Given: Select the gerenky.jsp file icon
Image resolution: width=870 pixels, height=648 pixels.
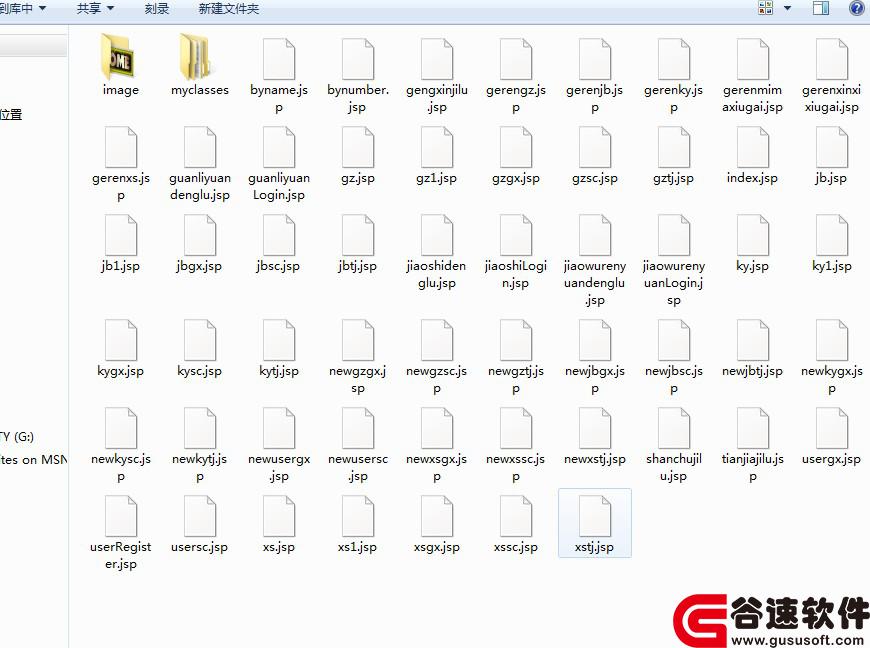Looking at the screenshot, I should (674, 59).
